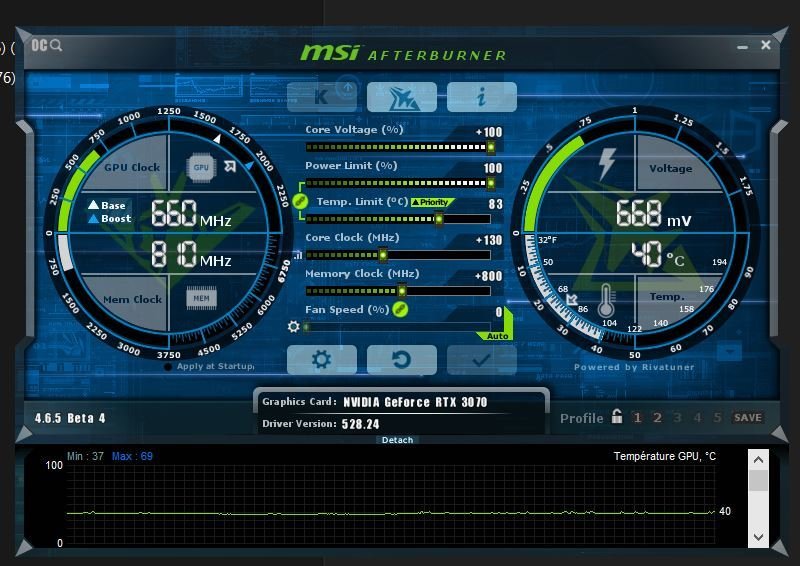Click the Powered by Rivatuner text

(634, 367)
